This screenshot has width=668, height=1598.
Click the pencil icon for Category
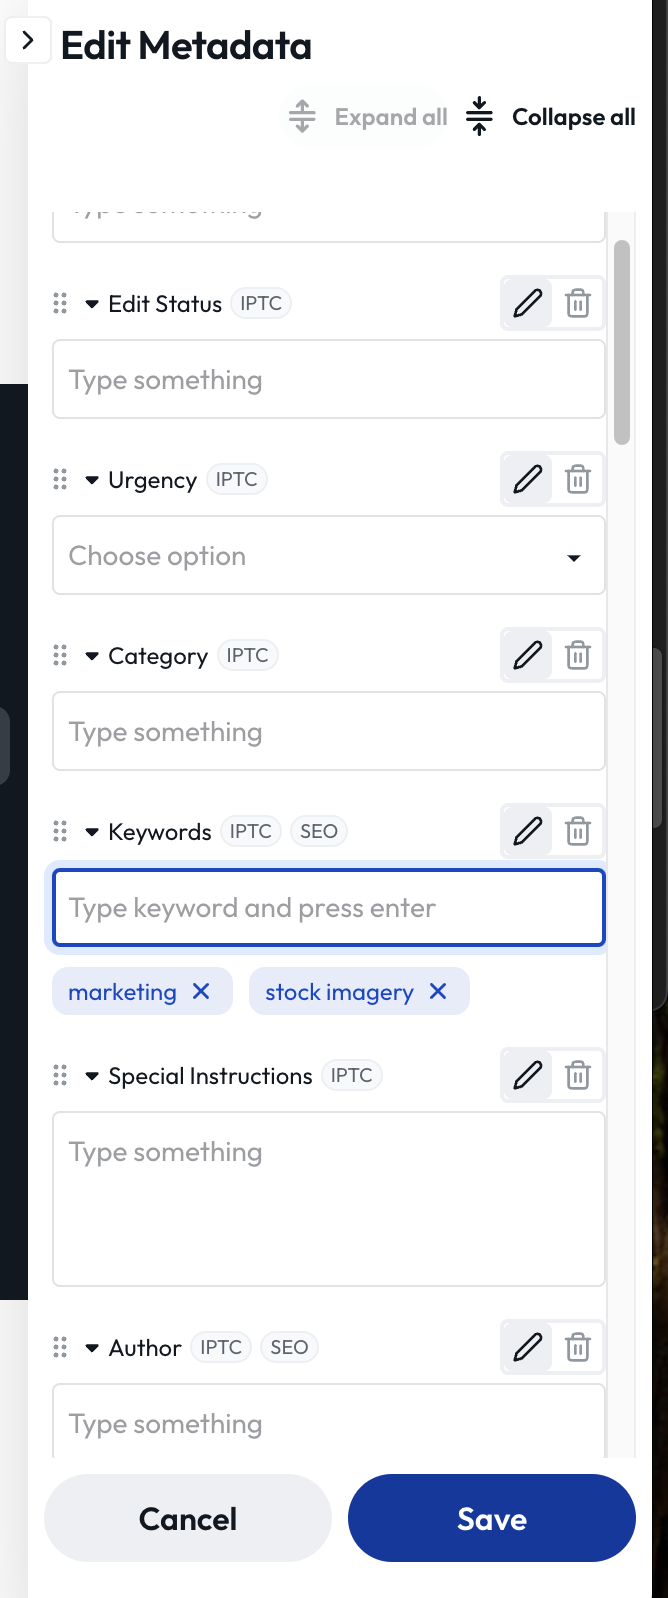527,655
